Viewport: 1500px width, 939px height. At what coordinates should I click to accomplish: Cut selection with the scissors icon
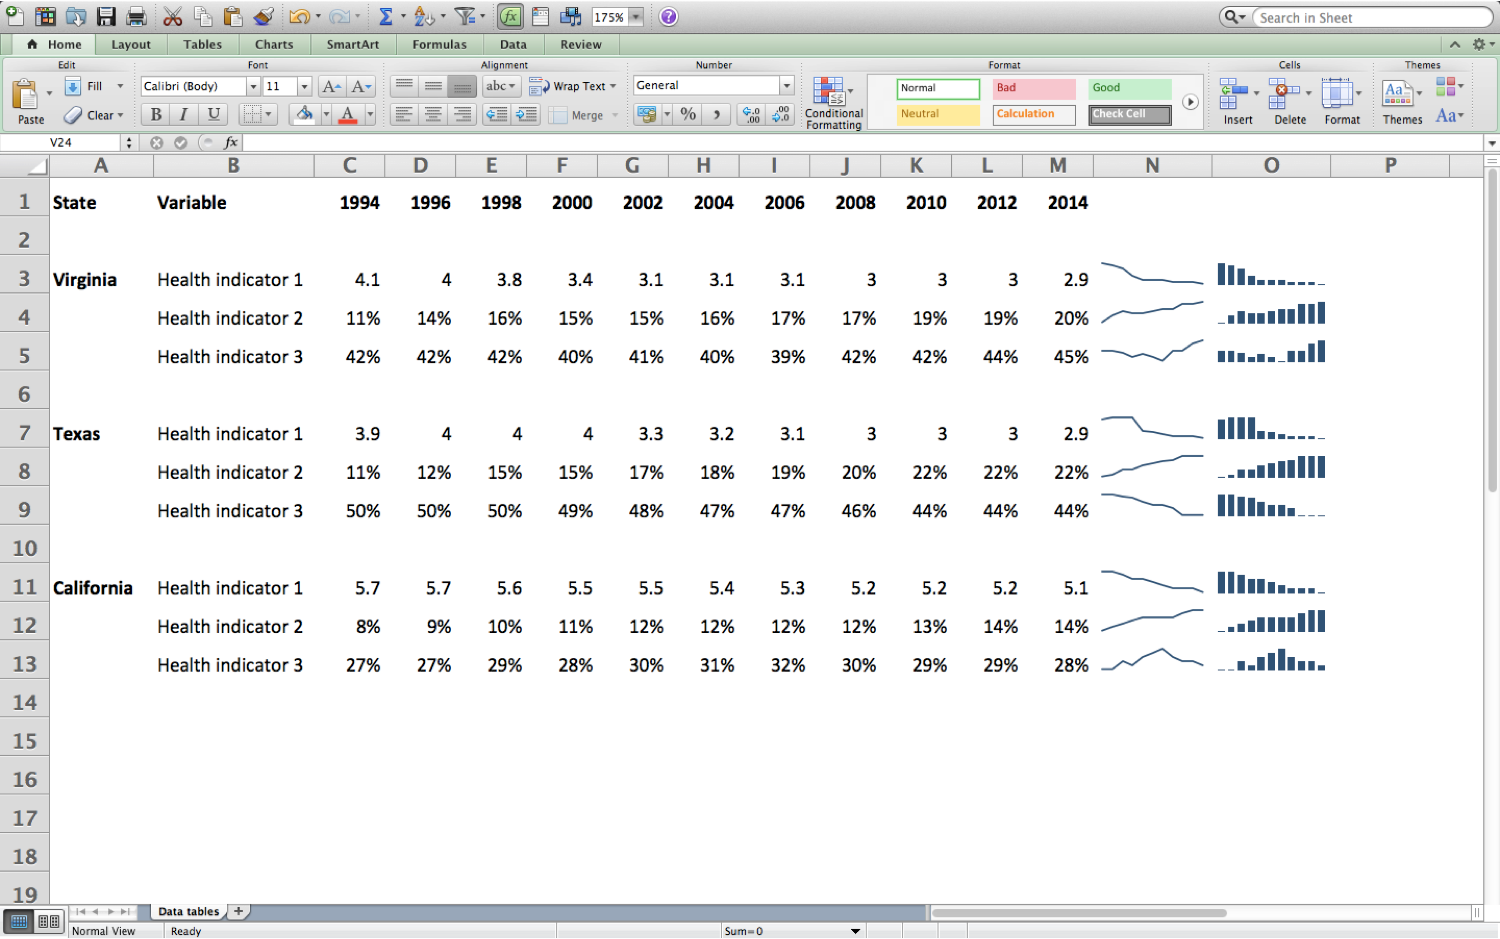[x=173, y=16]
